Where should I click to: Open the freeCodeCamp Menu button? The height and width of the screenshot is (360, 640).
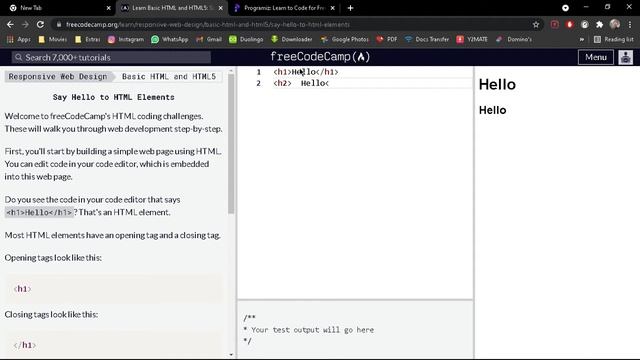pyautogui.click(x=596, y=57)
